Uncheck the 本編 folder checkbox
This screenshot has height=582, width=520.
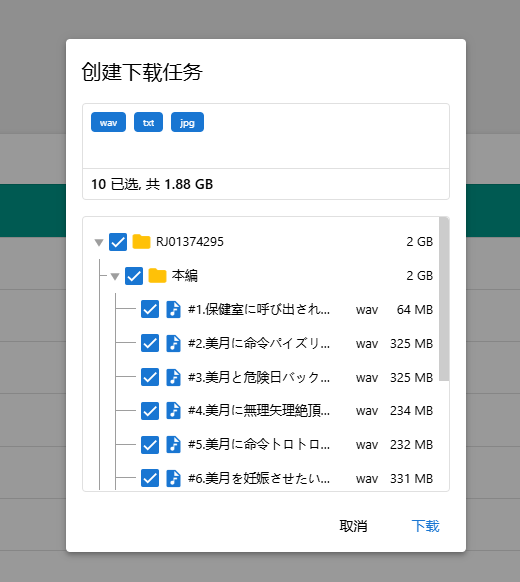[134, 276]
